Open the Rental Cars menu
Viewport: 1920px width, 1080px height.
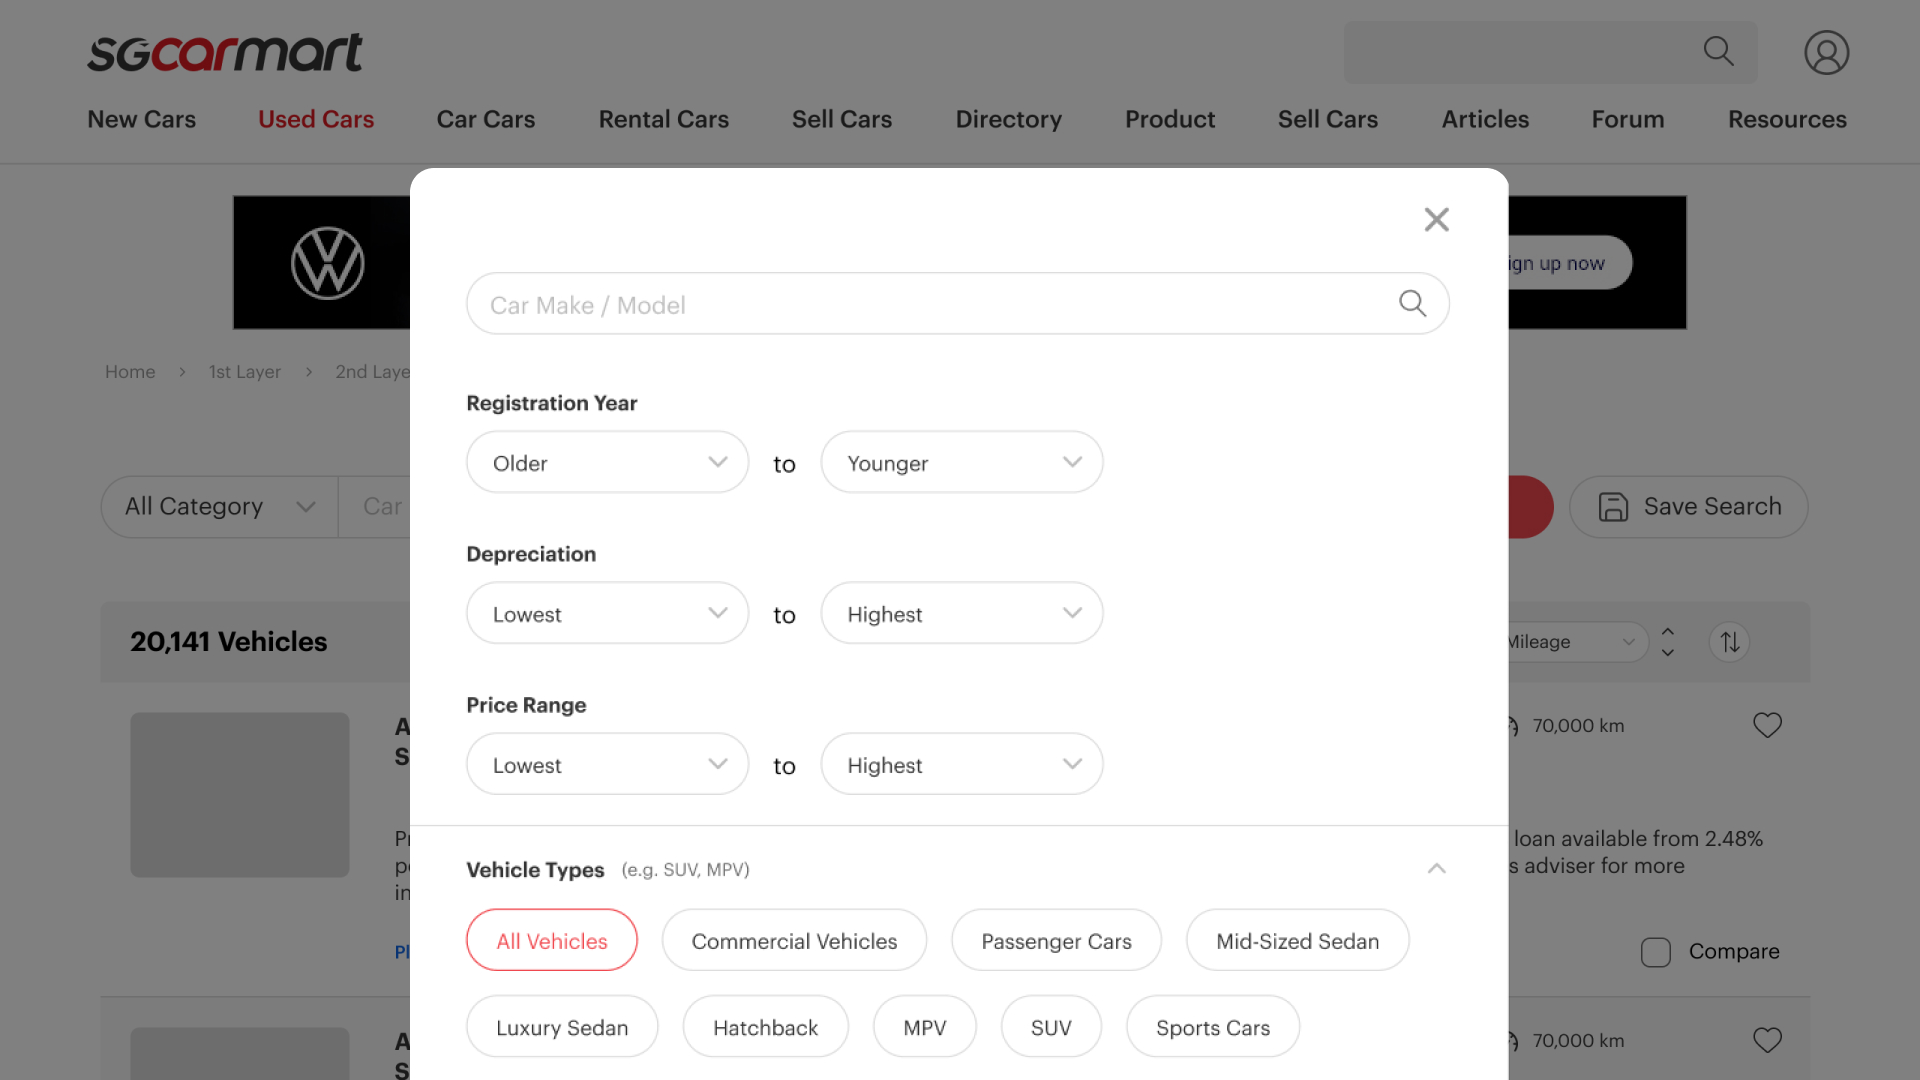click(x=664, y=119)
